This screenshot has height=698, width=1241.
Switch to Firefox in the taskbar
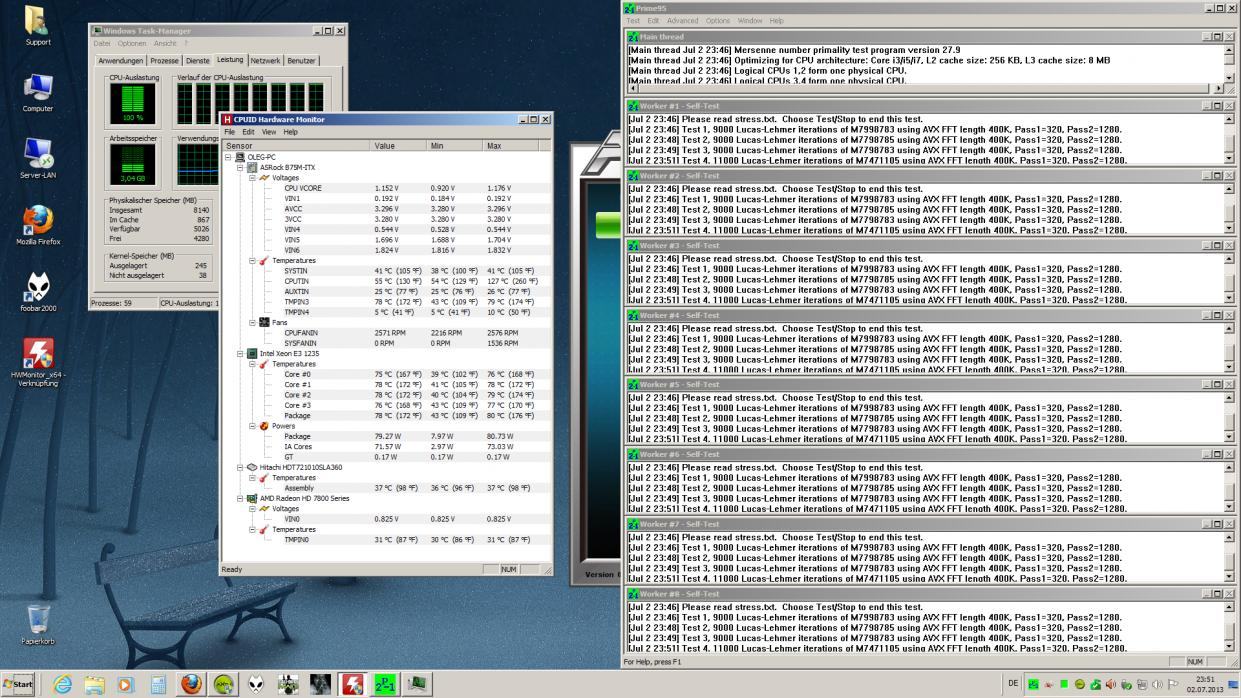[x=191, y=685]
